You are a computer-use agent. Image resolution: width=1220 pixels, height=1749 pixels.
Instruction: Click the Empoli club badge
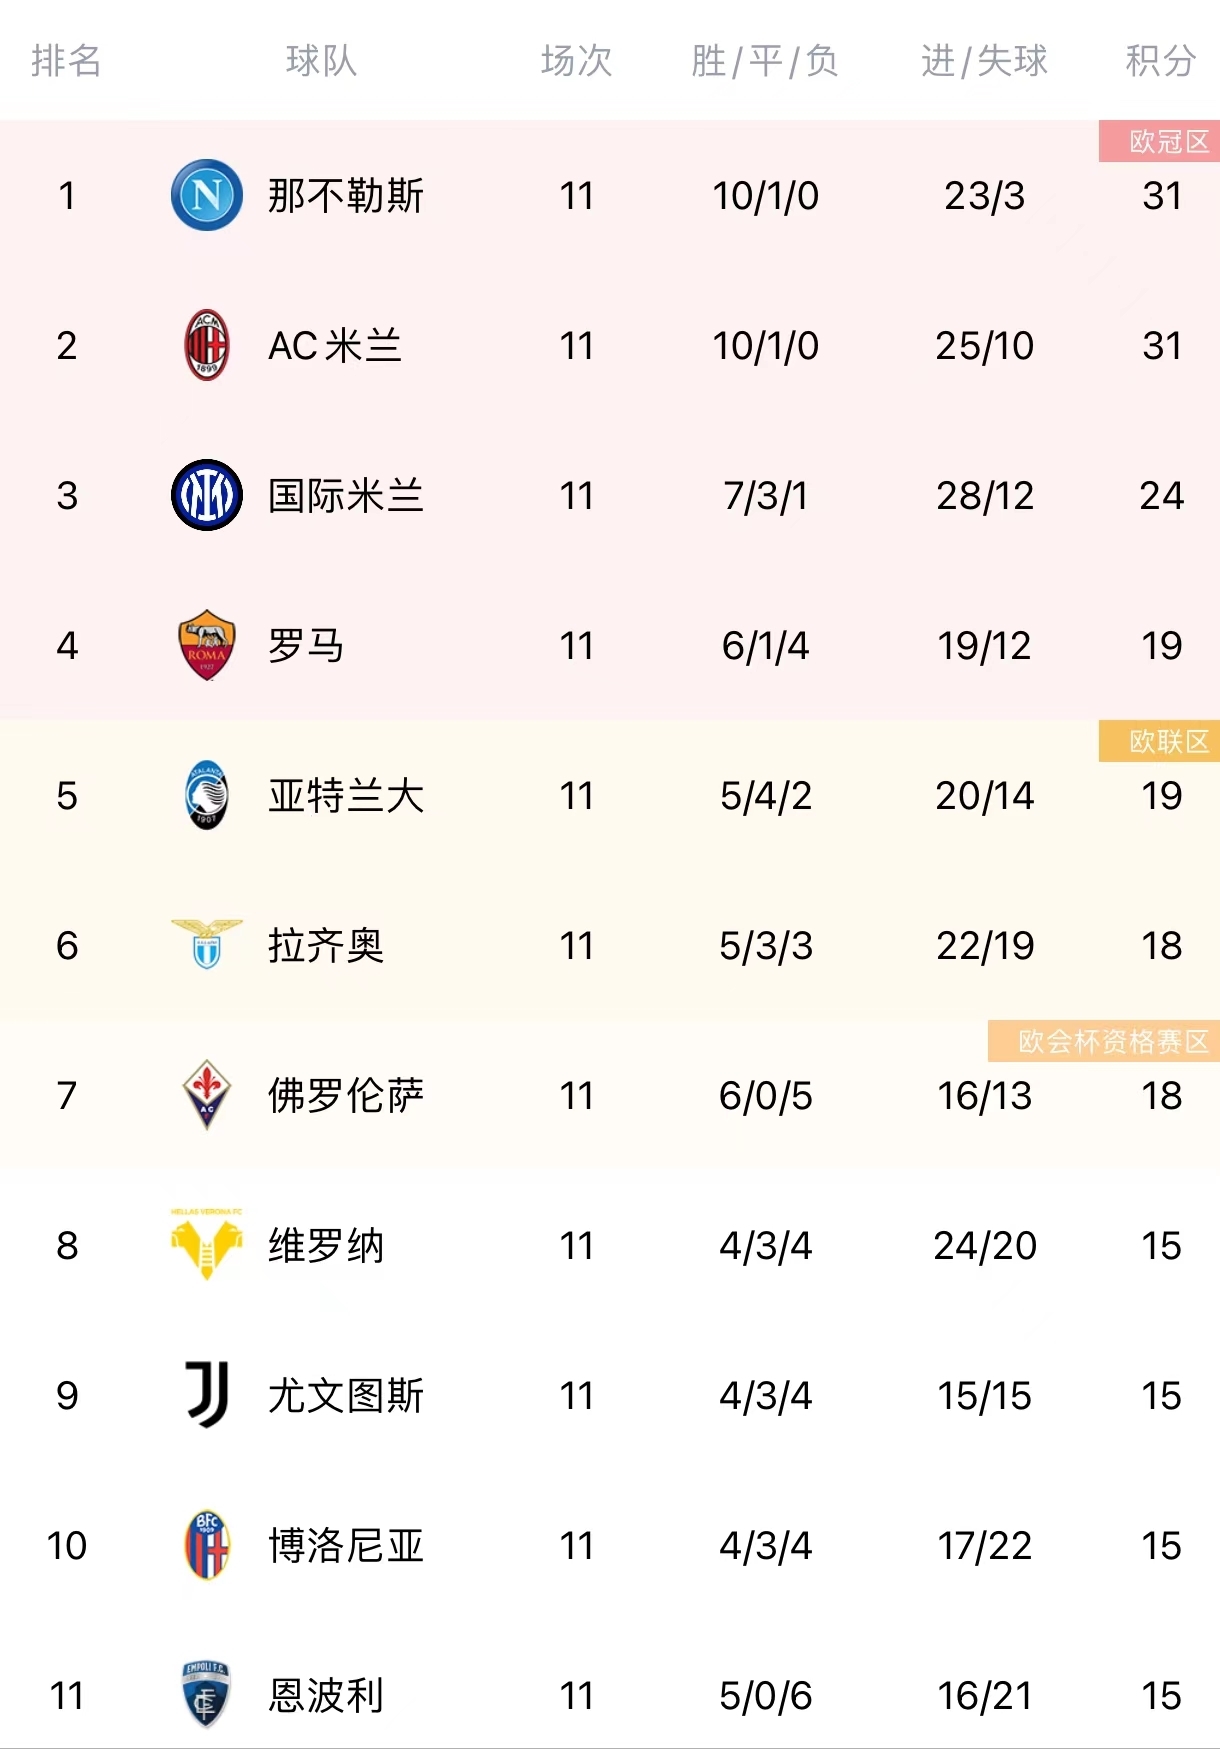[207, 1695]
